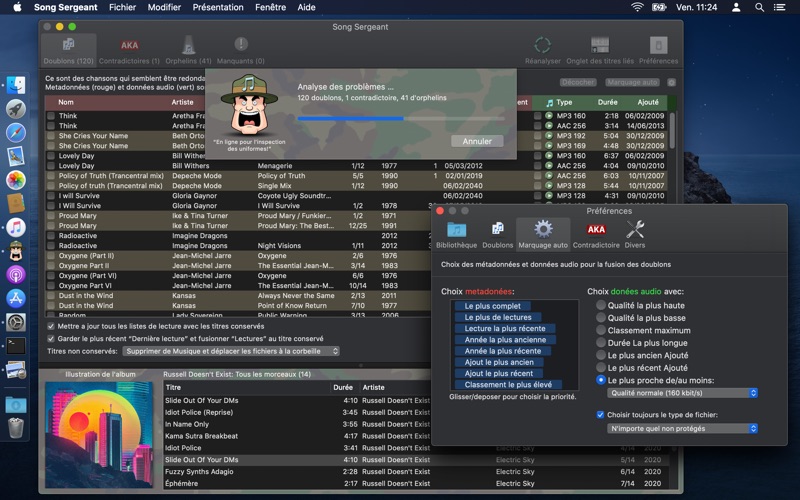The image size is (800, 500).
Task: Check the box for Lovely Day Menagerie row
Action: click(x=51, y=166)
